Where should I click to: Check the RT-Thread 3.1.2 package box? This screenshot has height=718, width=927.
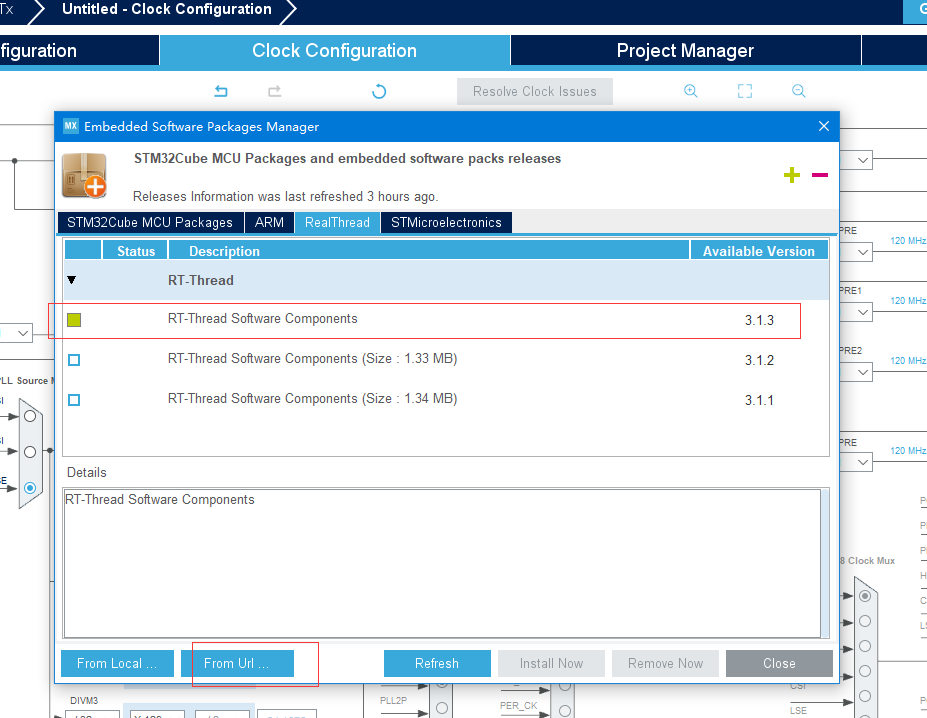click(x=74, y=360)
